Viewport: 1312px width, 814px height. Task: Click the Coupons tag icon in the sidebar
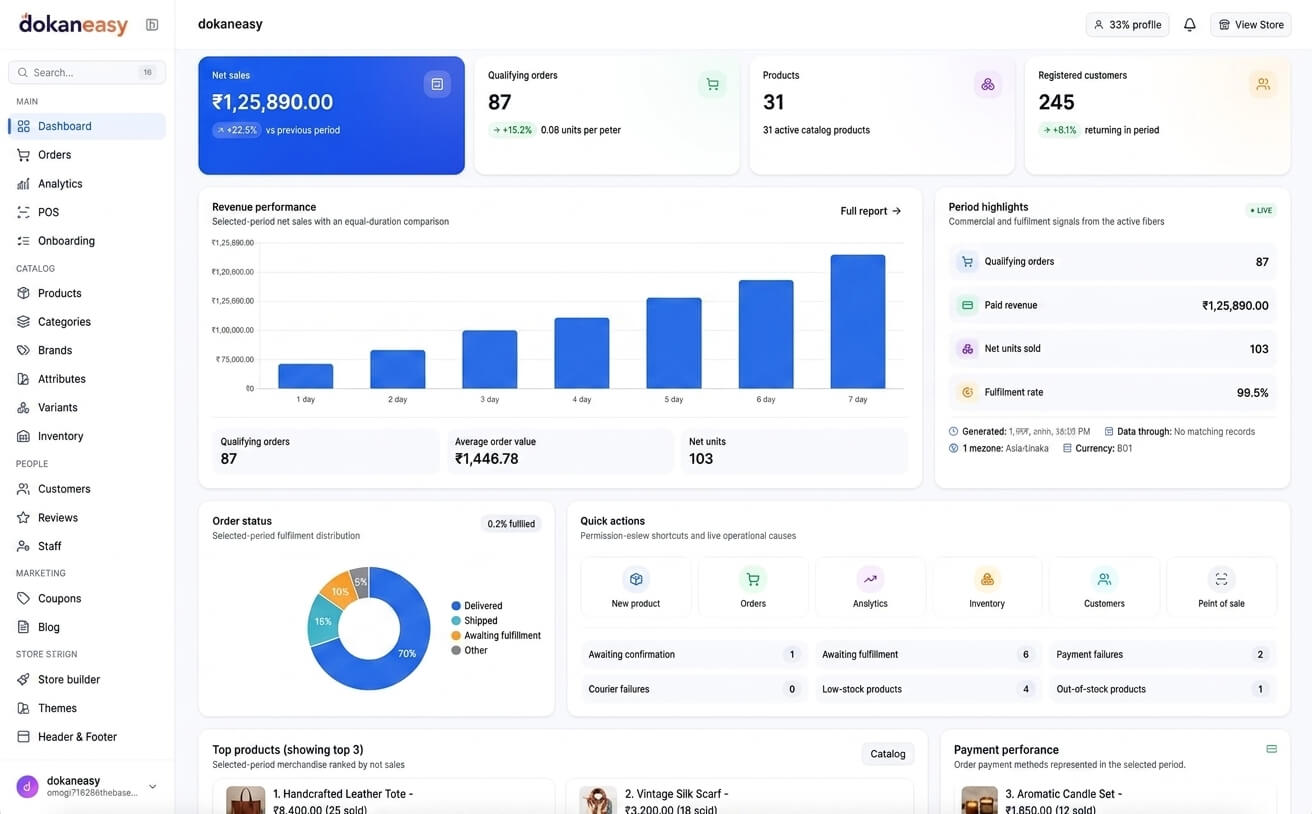[23, 598]
